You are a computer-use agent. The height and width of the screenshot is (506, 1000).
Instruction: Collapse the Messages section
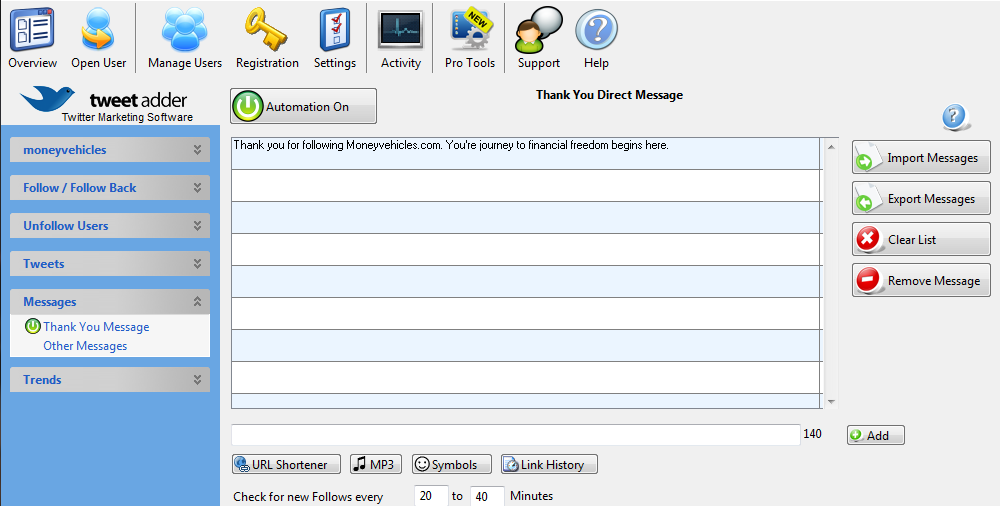(x=110, y=302)
